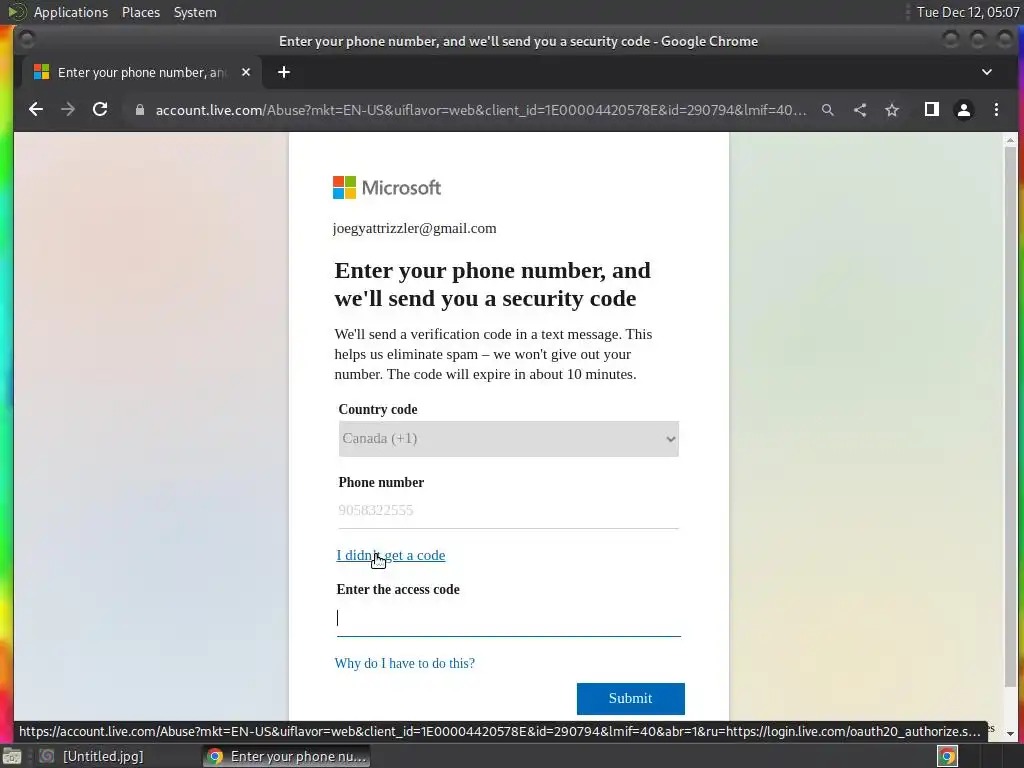Click the forward navigation arrow
Viewport: 1024px width, 768px height.
click(68, 110)
